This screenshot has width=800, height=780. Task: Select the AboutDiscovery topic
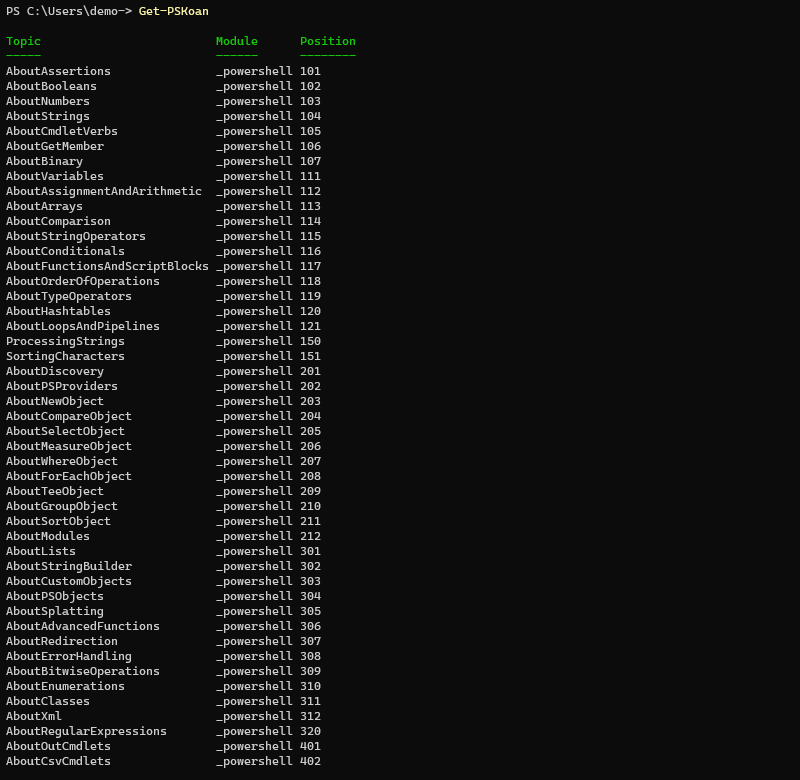(55, 371)
